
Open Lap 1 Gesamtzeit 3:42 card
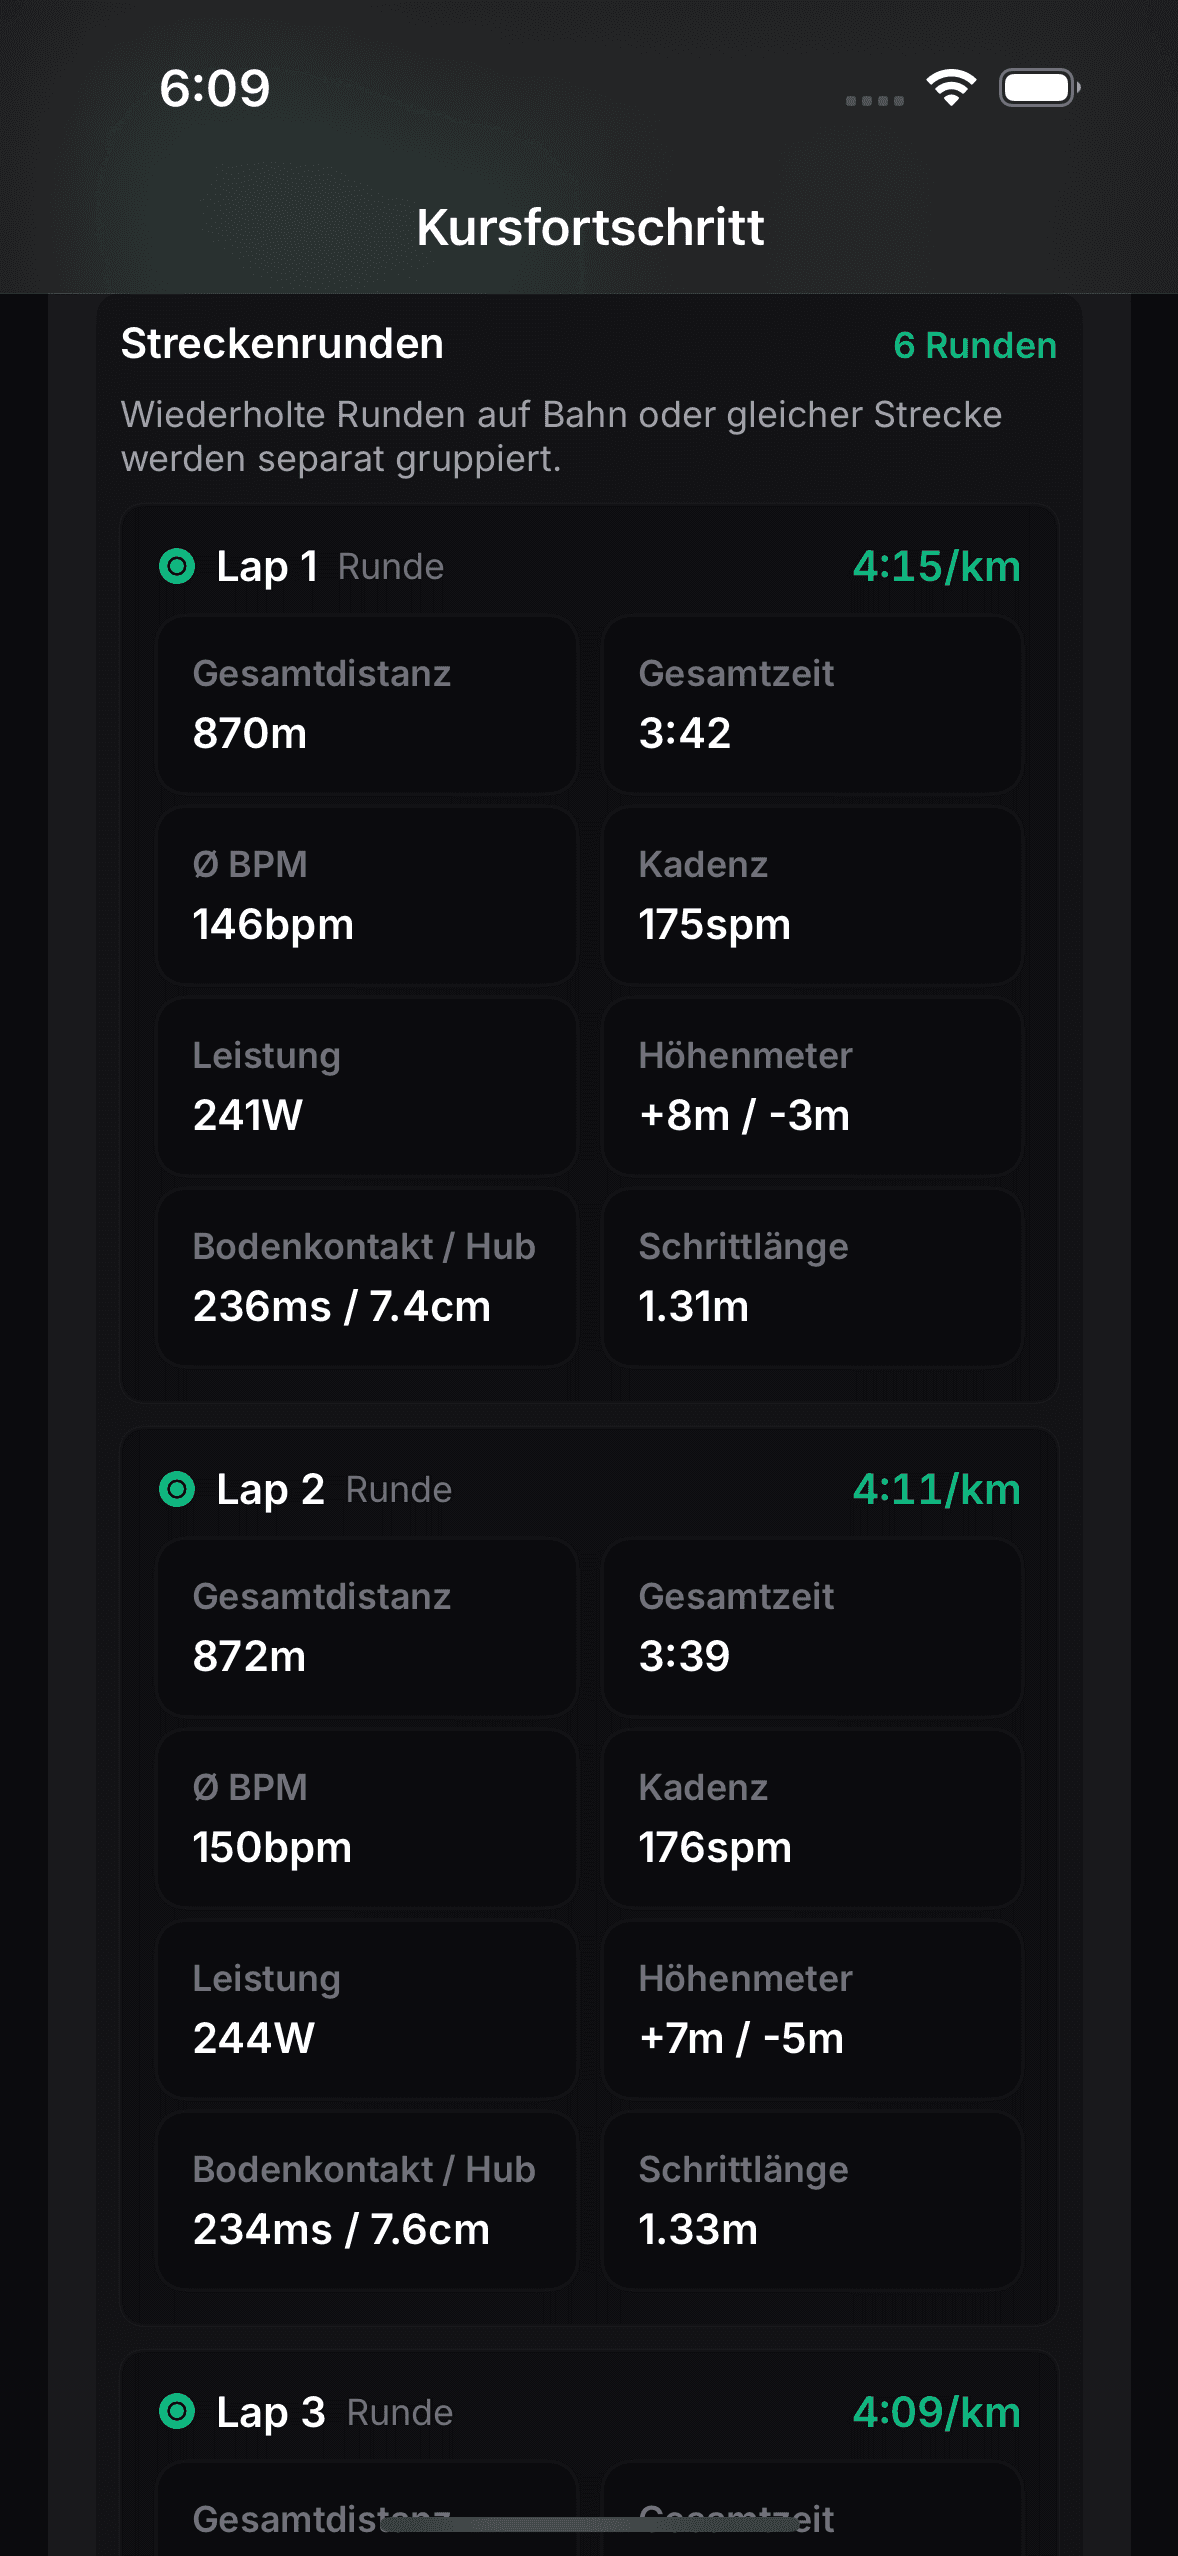coord(812,705)
